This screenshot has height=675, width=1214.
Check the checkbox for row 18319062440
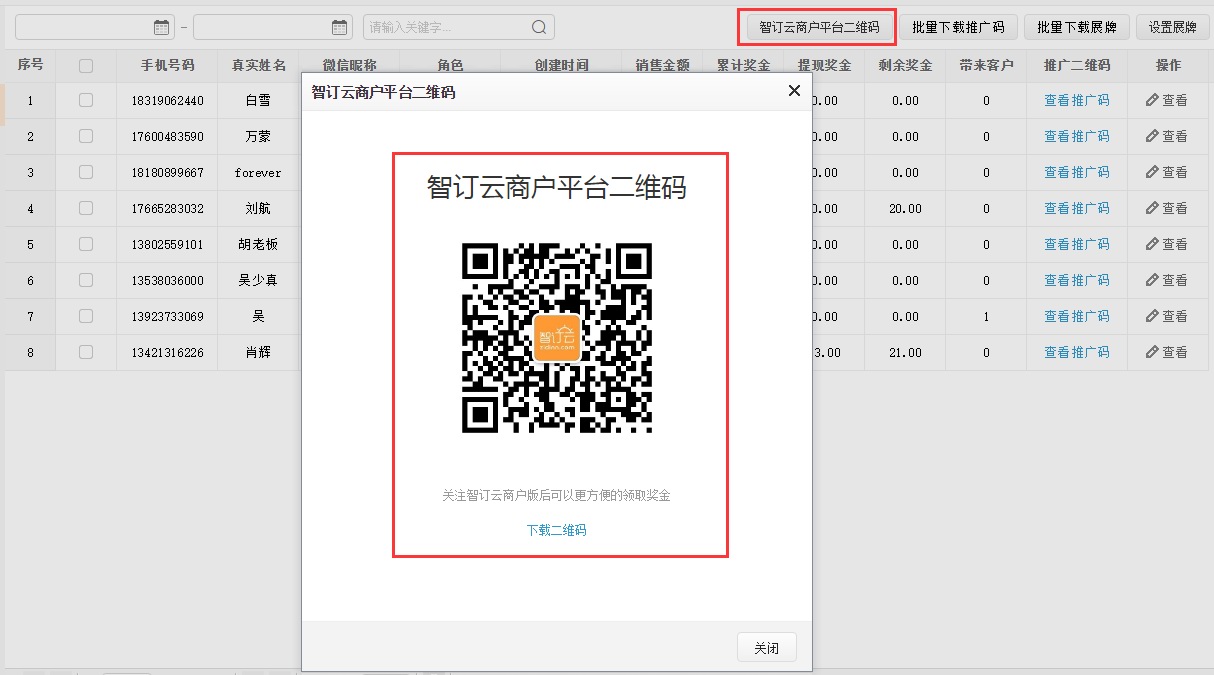click(x=86, y=100)
